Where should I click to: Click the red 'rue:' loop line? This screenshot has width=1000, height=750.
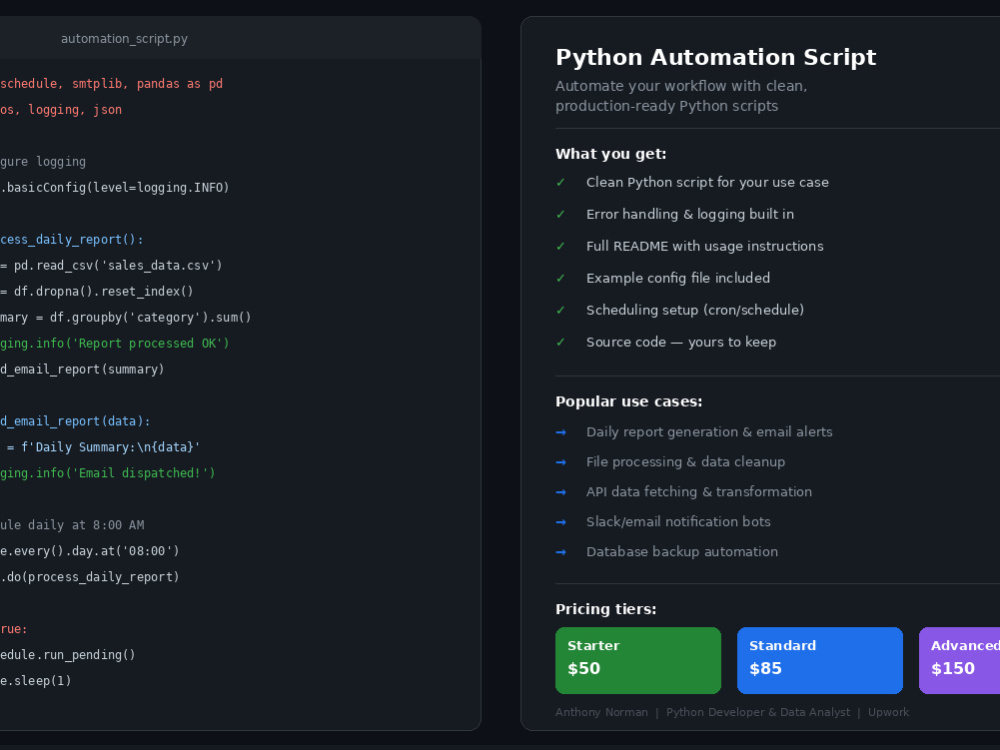[x=14, y=629]
